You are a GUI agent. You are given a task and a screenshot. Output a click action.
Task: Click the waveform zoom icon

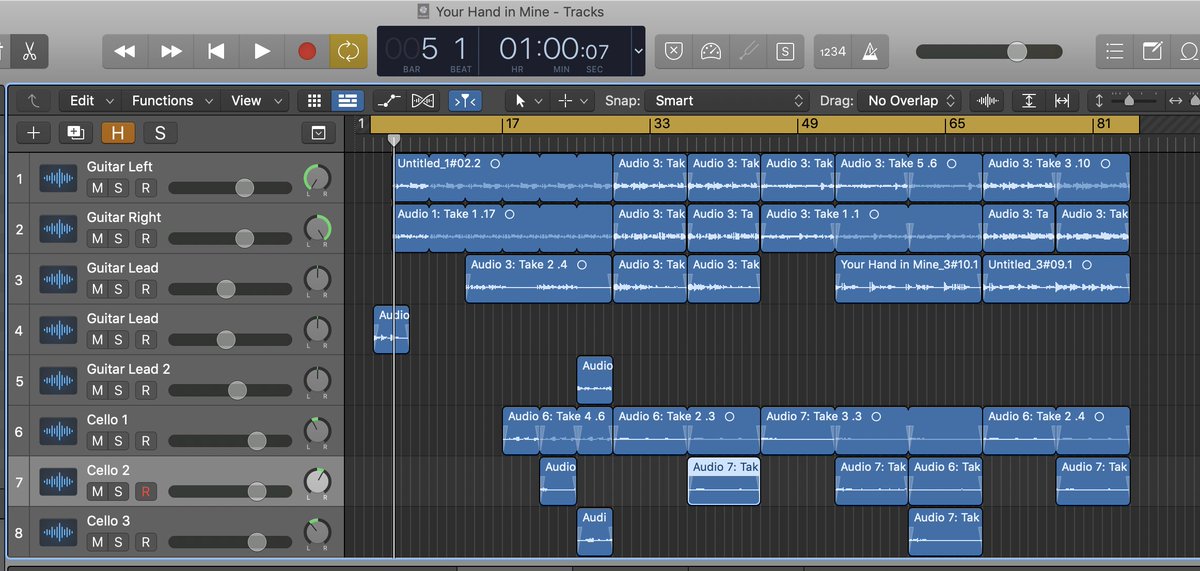[988, 100]
